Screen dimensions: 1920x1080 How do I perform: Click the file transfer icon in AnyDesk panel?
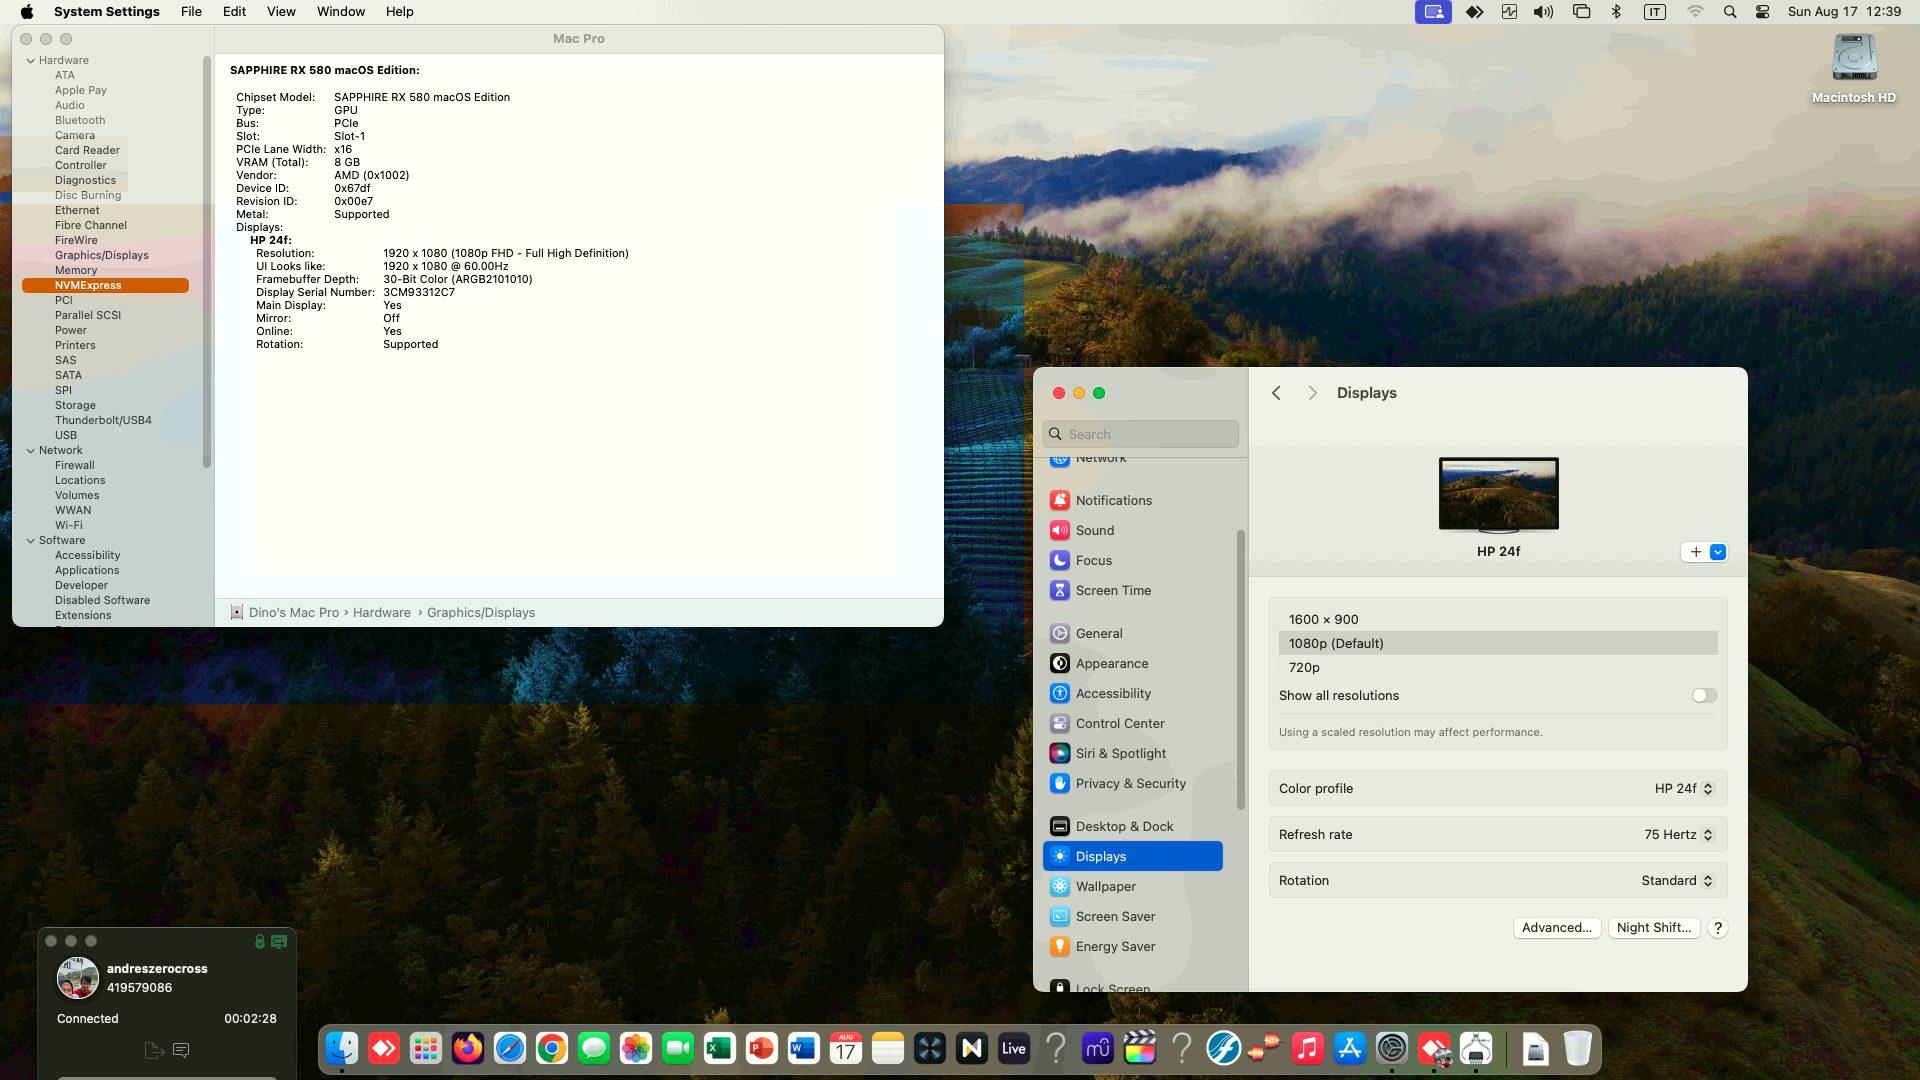[154, 1050]
